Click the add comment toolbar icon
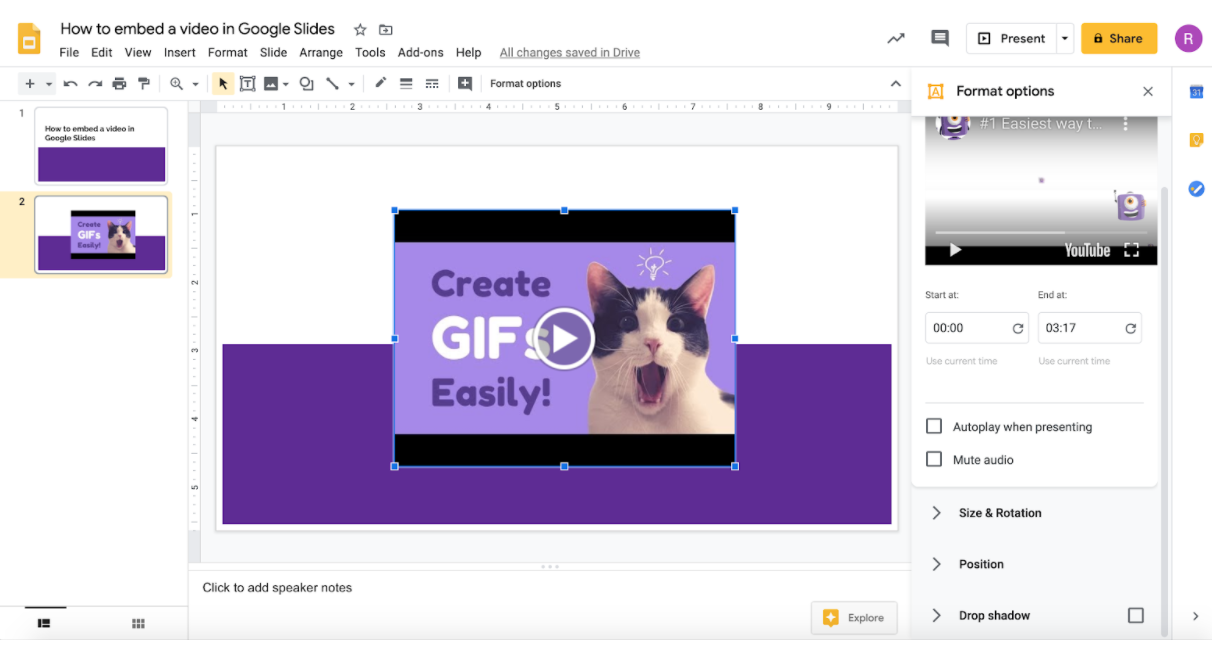Viewport: 1220px width, 652px height. 465,84
